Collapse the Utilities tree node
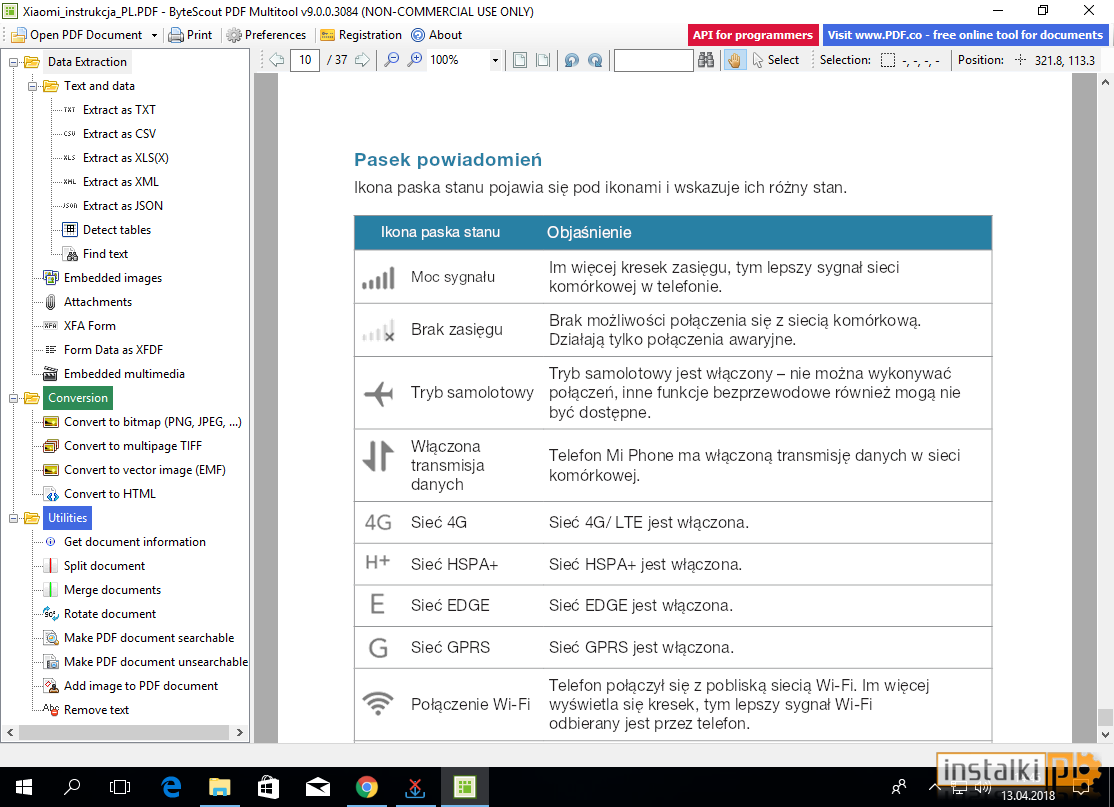 click(x=13, y=519)
